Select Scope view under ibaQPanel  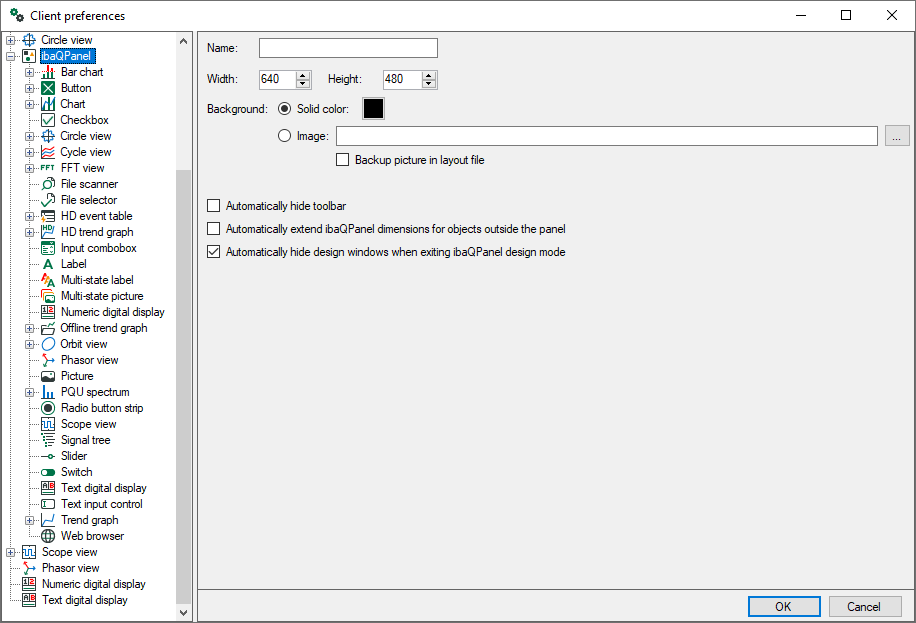(88, 424)
